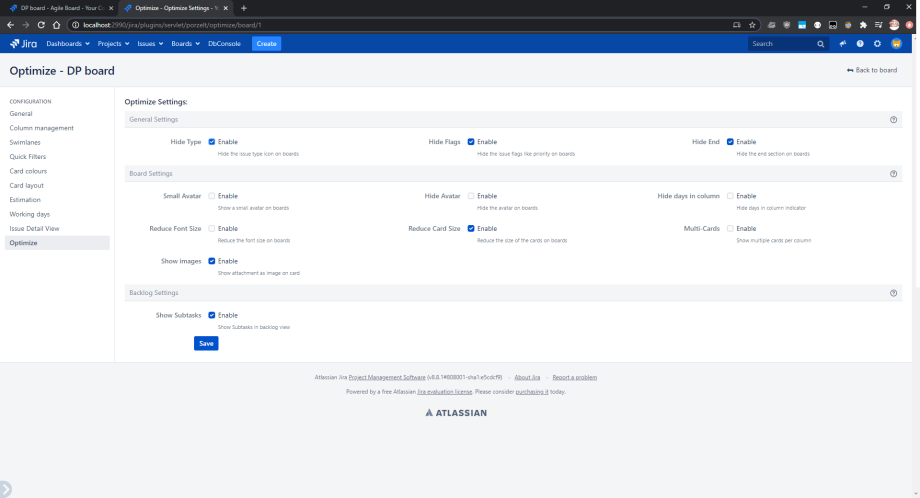
Task: Open Estimation configuration
Action: (x=25, y=200)
